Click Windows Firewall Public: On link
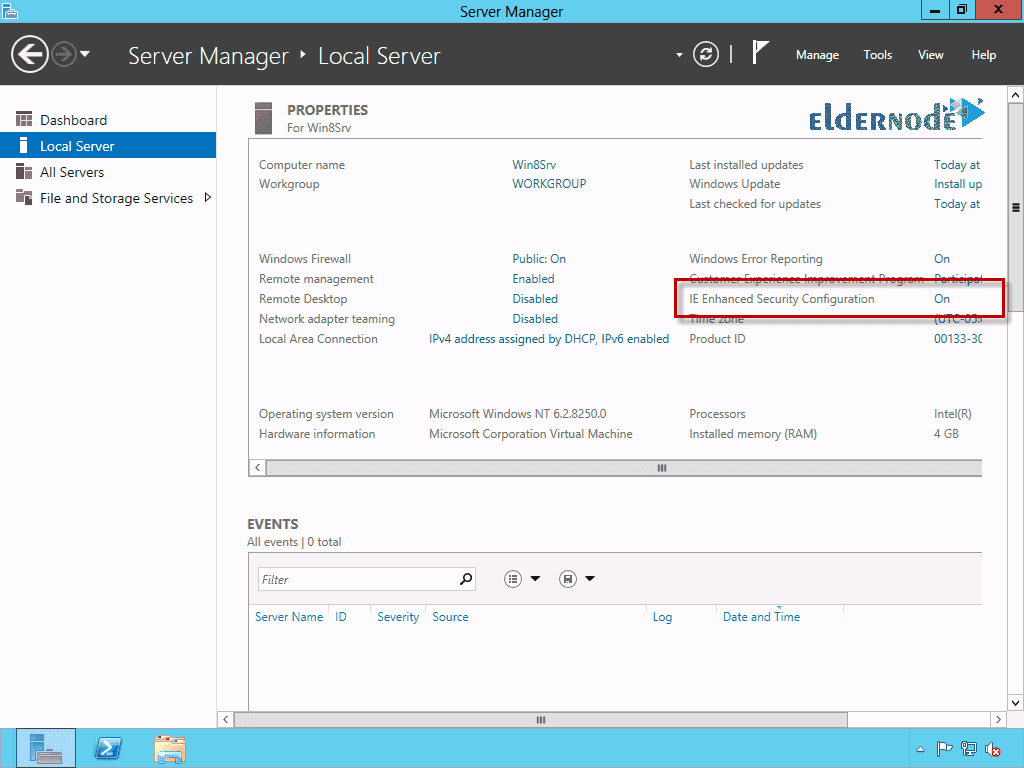This screenshot has width=1024, height=768. [539, 259]
